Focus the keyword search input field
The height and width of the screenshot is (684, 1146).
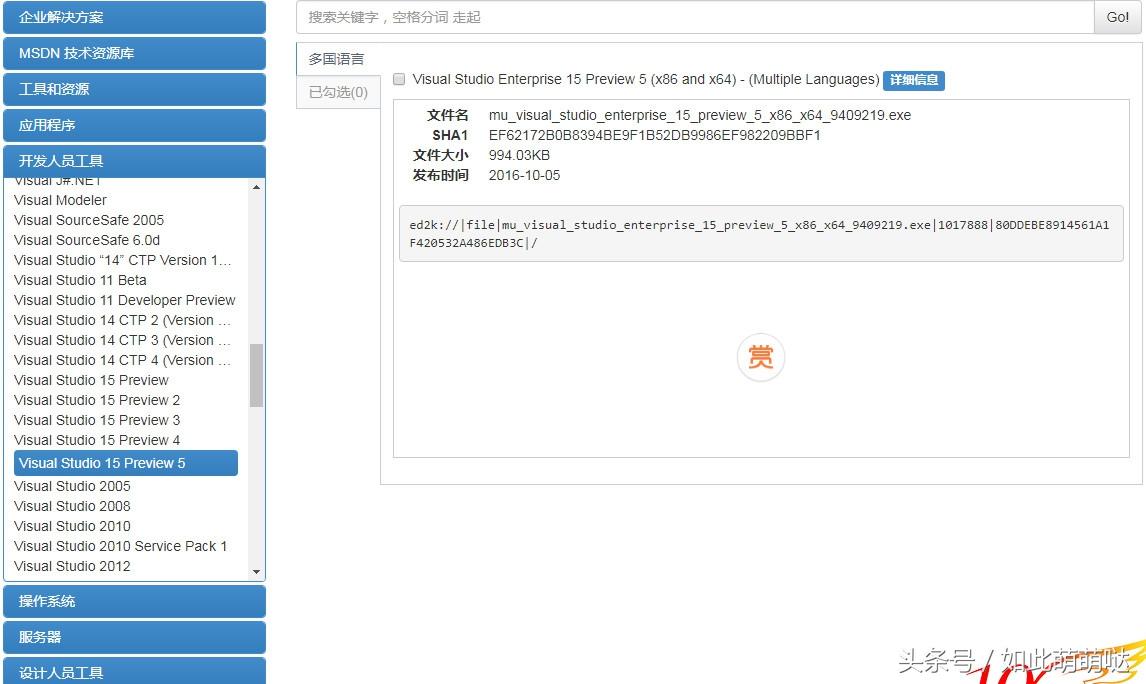point(695,17)
